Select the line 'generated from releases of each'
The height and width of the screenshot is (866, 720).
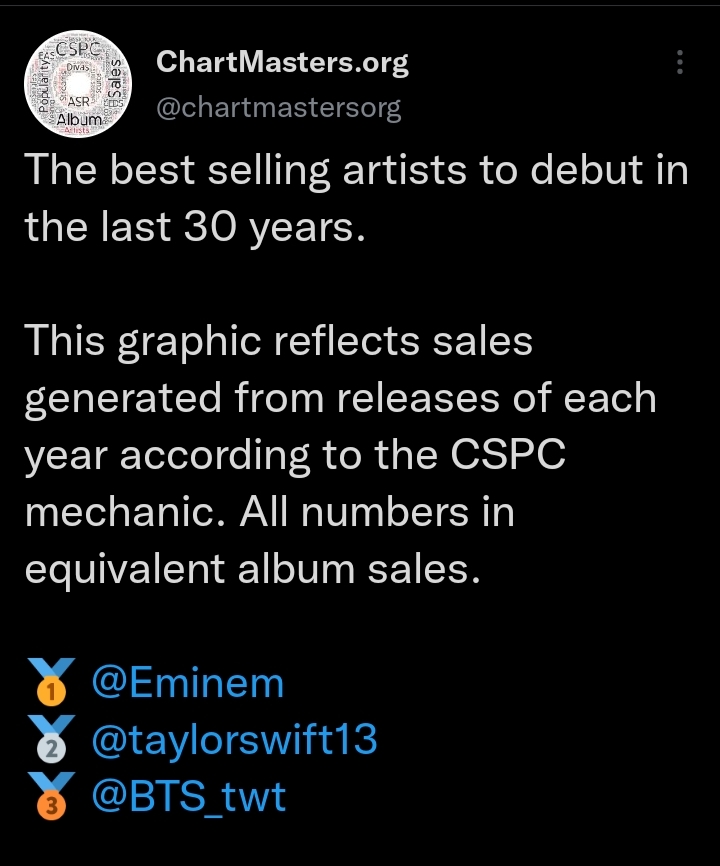341,398
